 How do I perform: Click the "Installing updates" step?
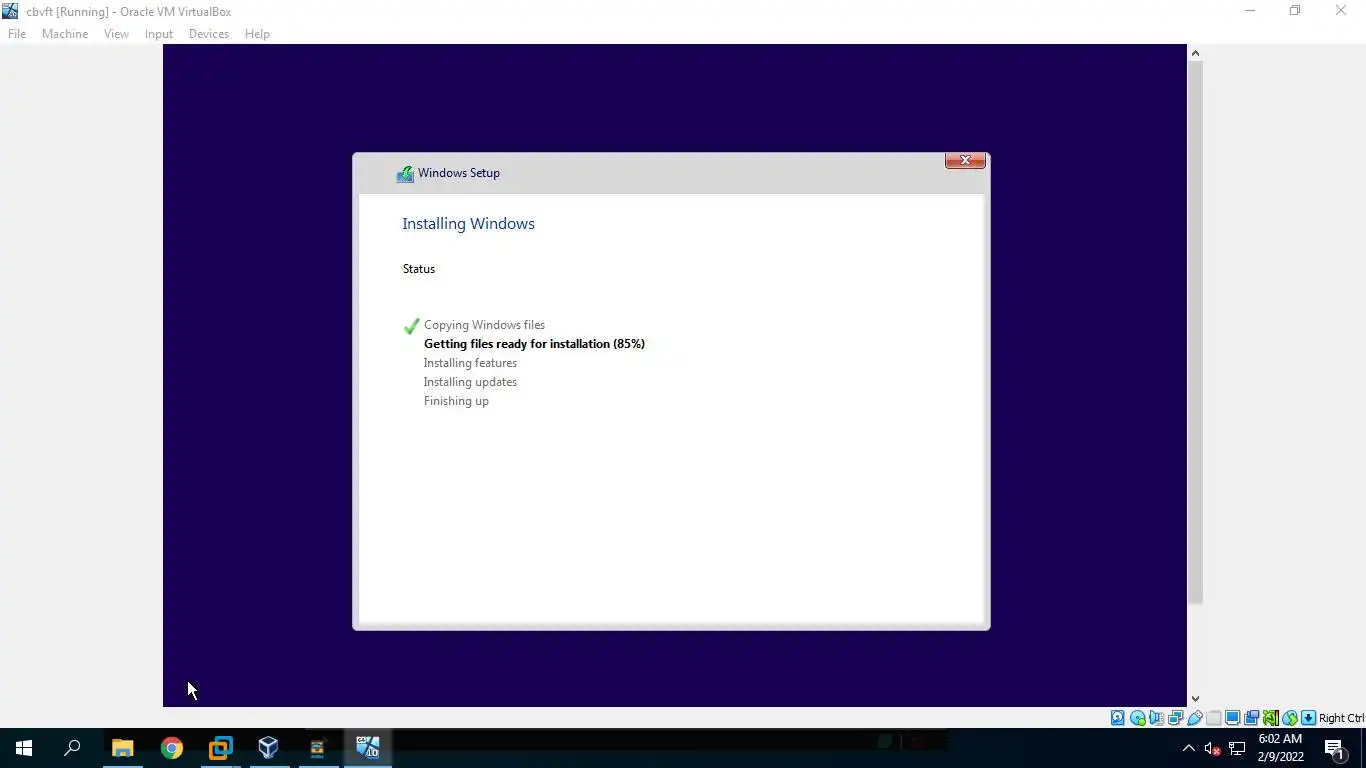470,382
